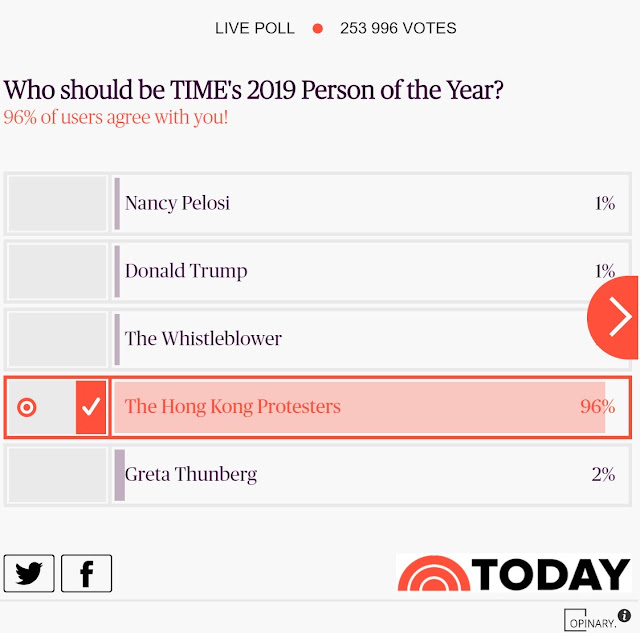This screenshot has height=633, width=640.
Task: Open the Opinary info icon
Action: [x=625, y=615]
